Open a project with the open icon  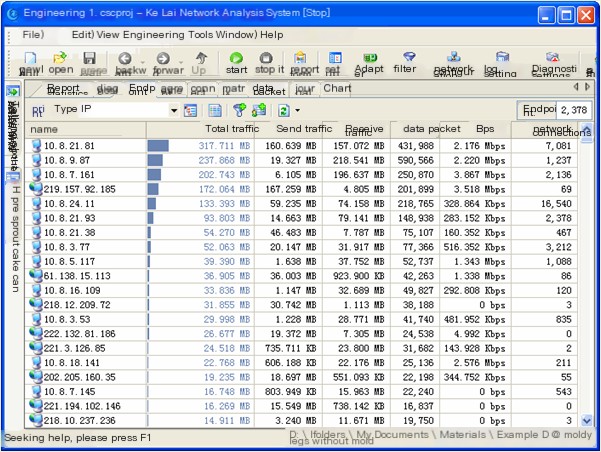click(x=60, y=58)
